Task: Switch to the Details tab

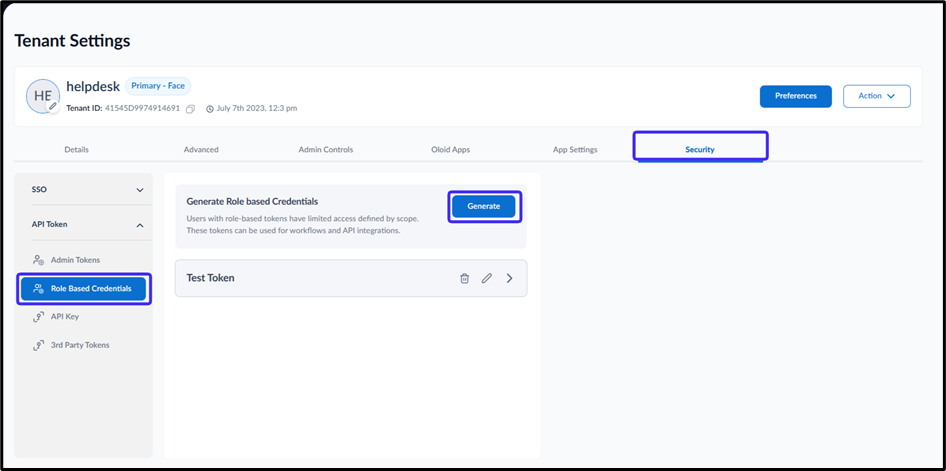Action: pyautogui.click(x=77, y=150)
